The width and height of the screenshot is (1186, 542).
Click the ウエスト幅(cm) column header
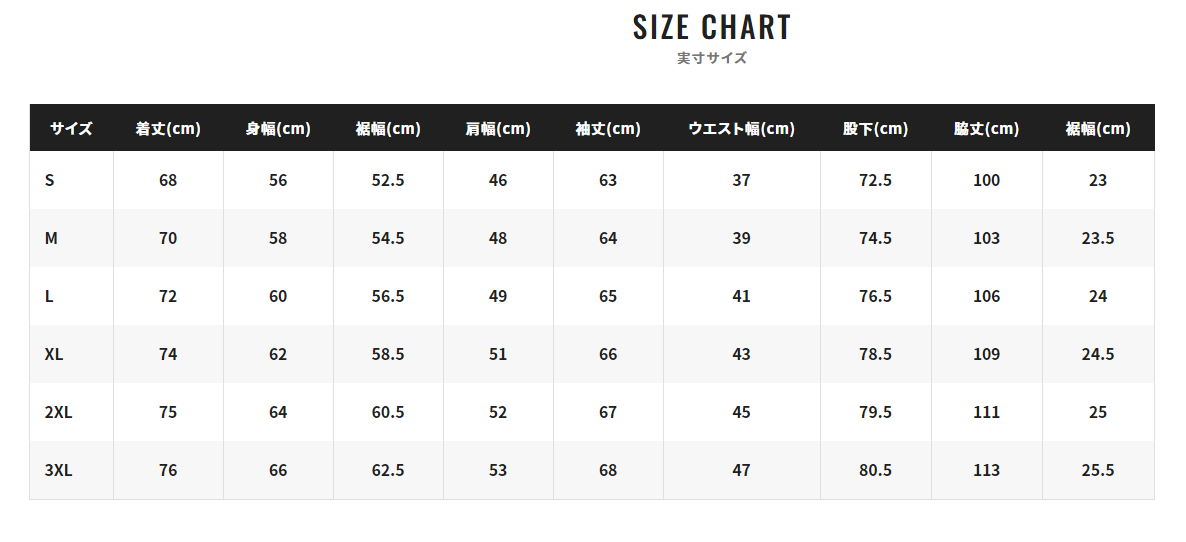point(741,128)
